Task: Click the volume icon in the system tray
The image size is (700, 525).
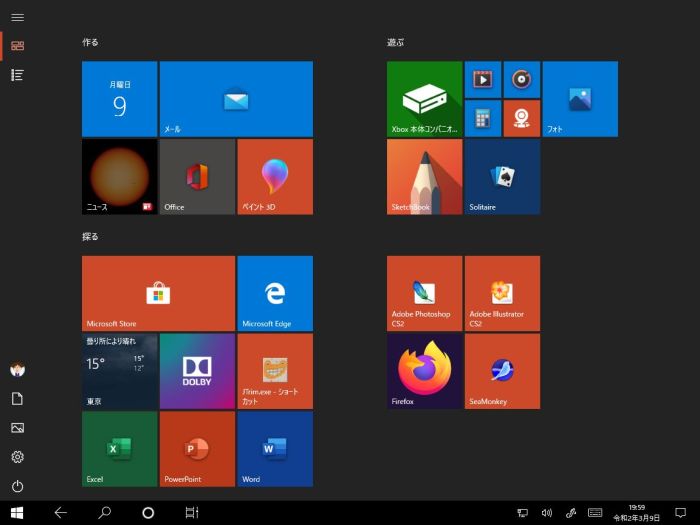Action: pos(546,513)
